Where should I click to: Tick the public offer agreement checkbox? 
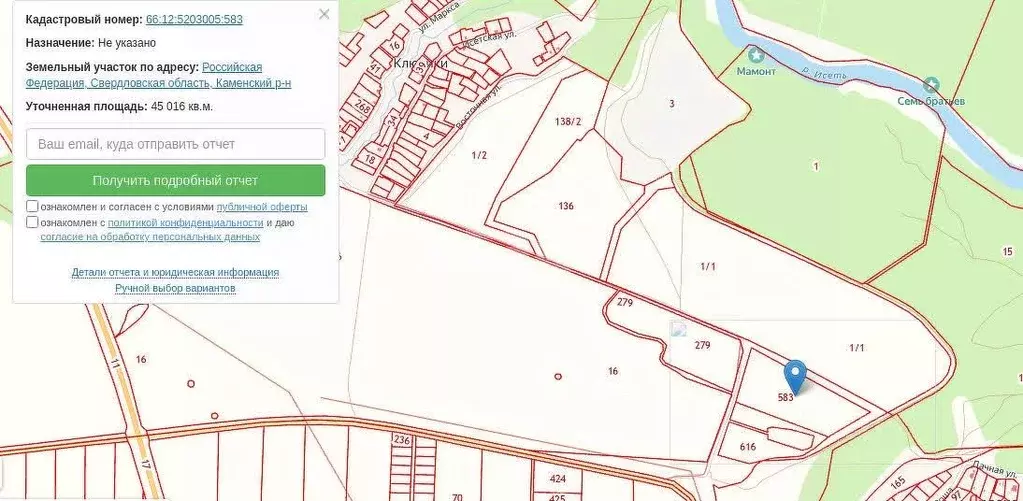point(32,206)
